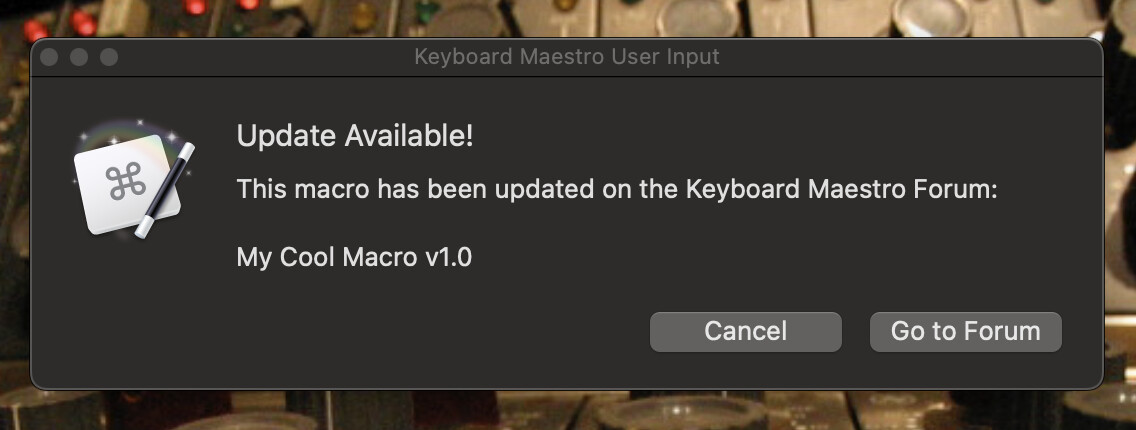
Task: Click the My Cool Macro v1.0 text
Action: (354, 257)
